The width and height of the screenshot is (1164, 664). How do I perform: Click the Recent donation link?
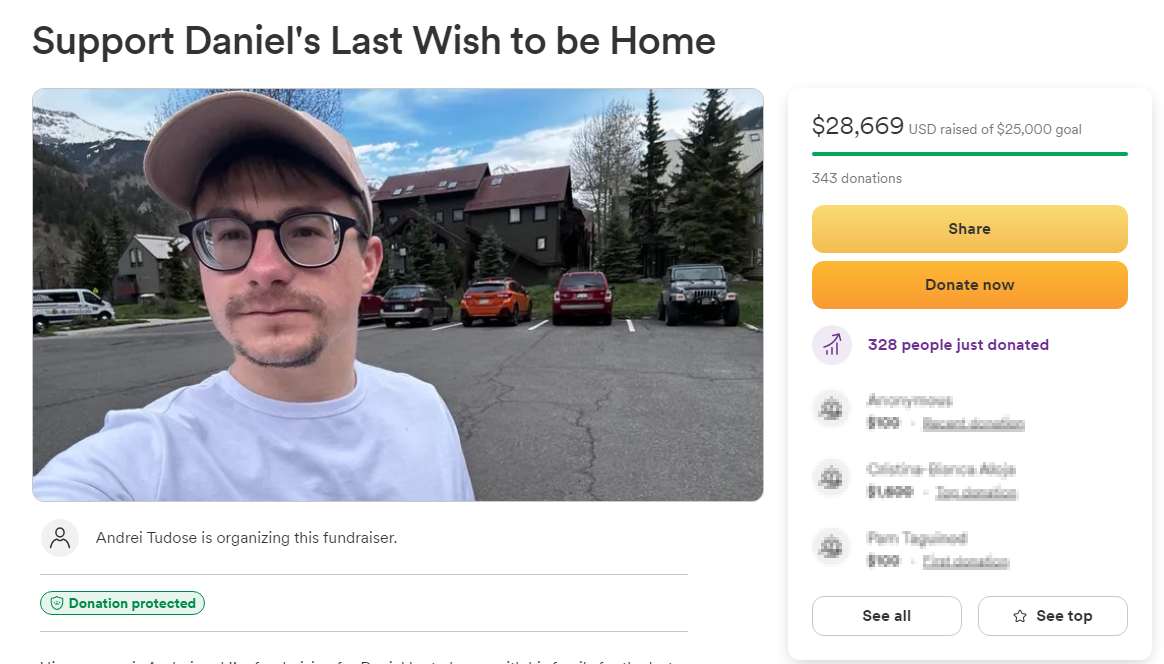(x=973, y=423)
